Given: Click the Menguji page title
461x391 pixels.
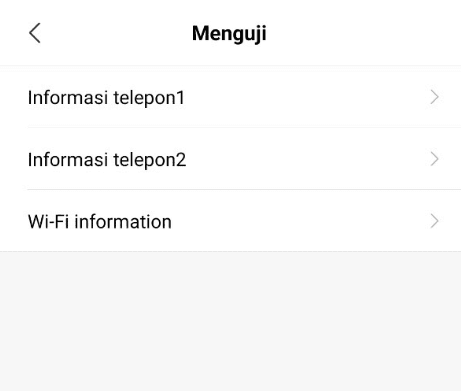Looking at the screenshot, I should tap(229, 34).
